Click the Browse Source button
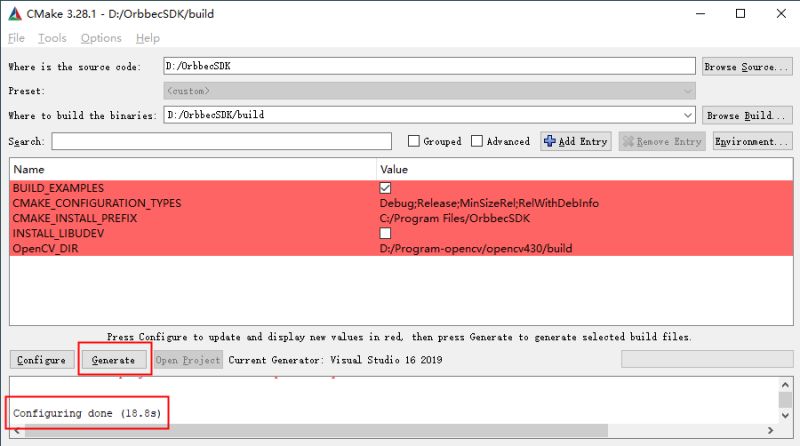The height and width of the screenshot is (446, 800). point(747,67)
